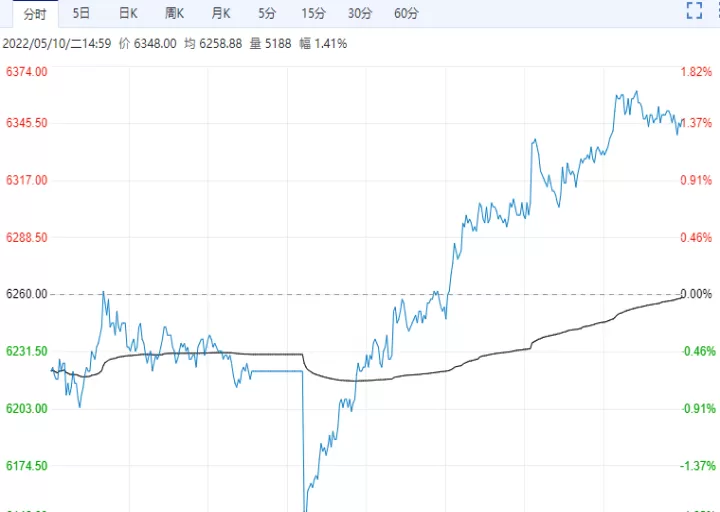Click the -0.91% green percent label
Screen dimensions: 720x512
click(698, 409)
